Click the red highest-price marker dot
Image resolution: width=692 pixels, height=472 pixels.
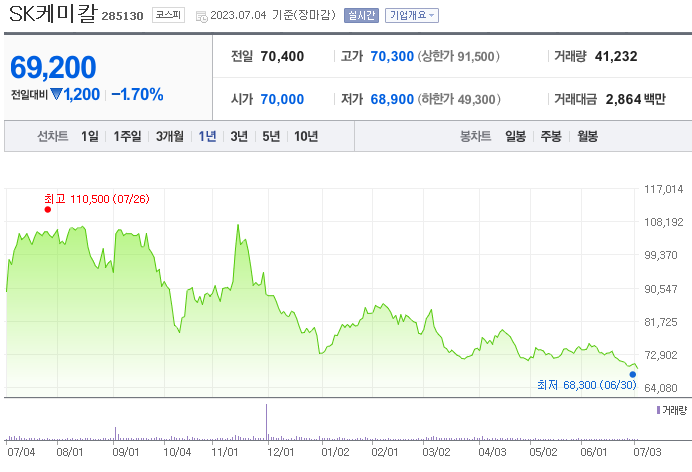click(x=48, y=210)
